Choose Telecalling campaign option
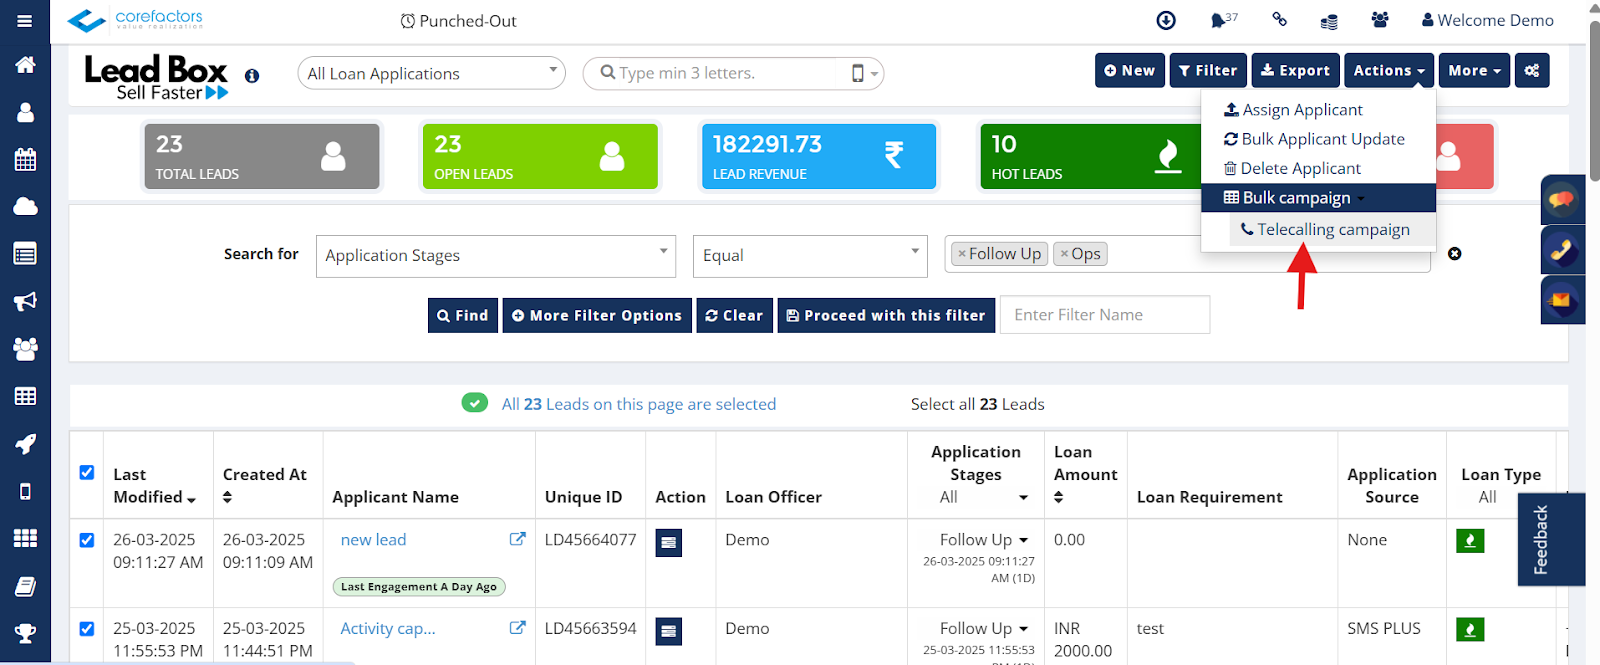 tap(1332, 229)
